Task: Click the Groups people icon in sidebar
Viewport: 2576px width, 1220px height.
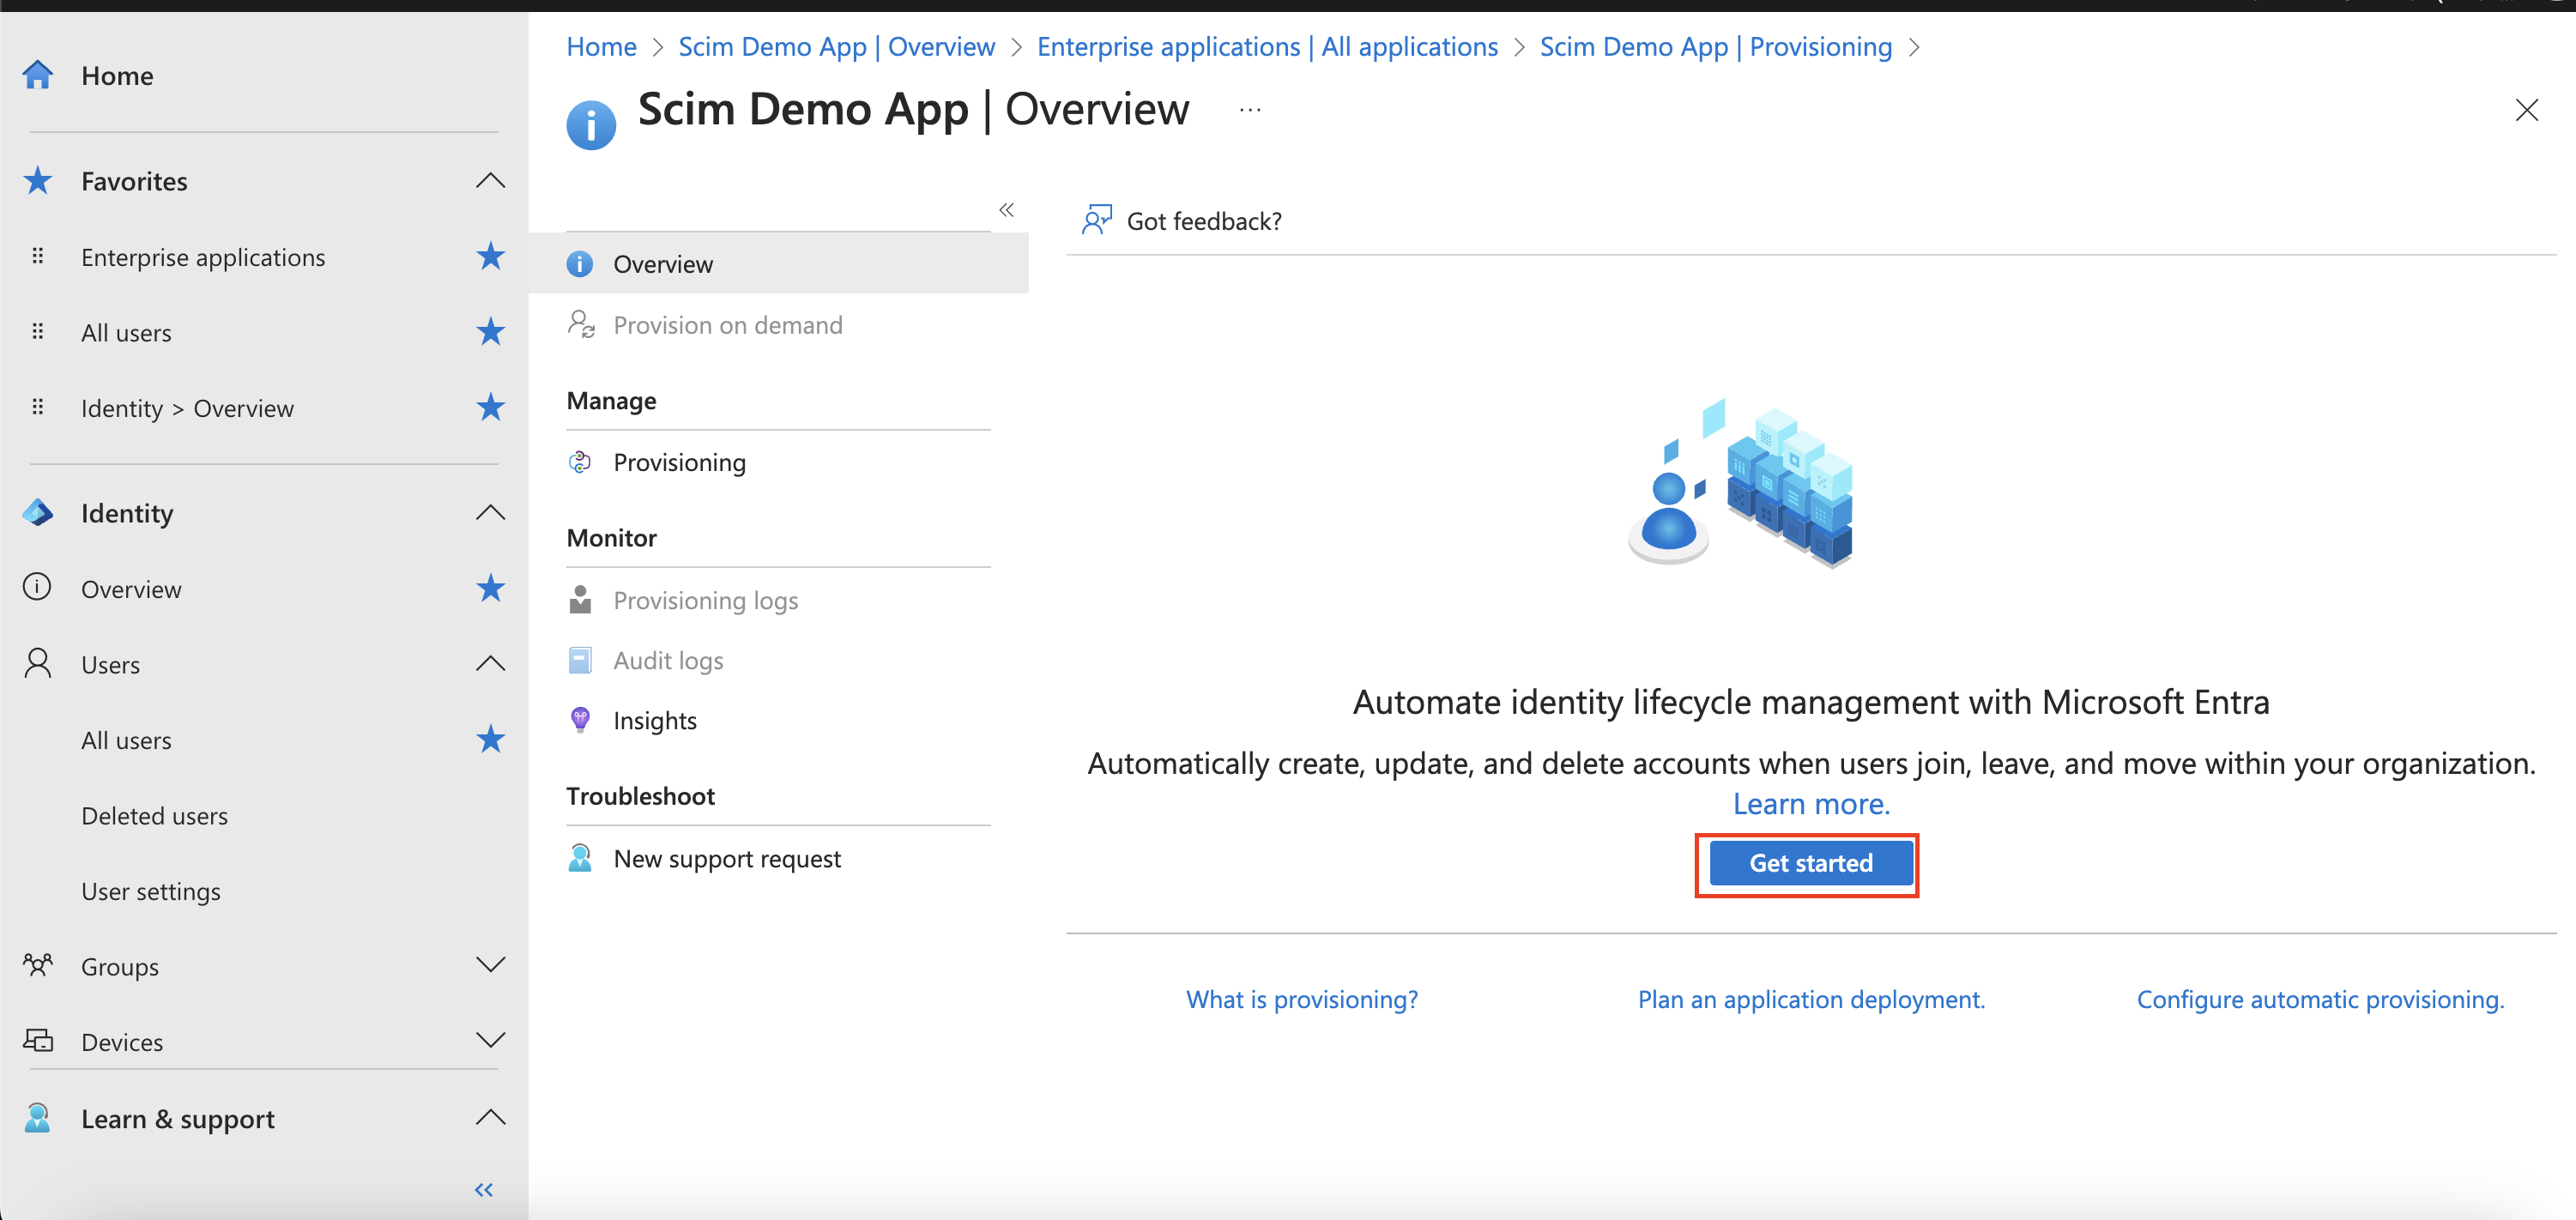Action: 38,965
